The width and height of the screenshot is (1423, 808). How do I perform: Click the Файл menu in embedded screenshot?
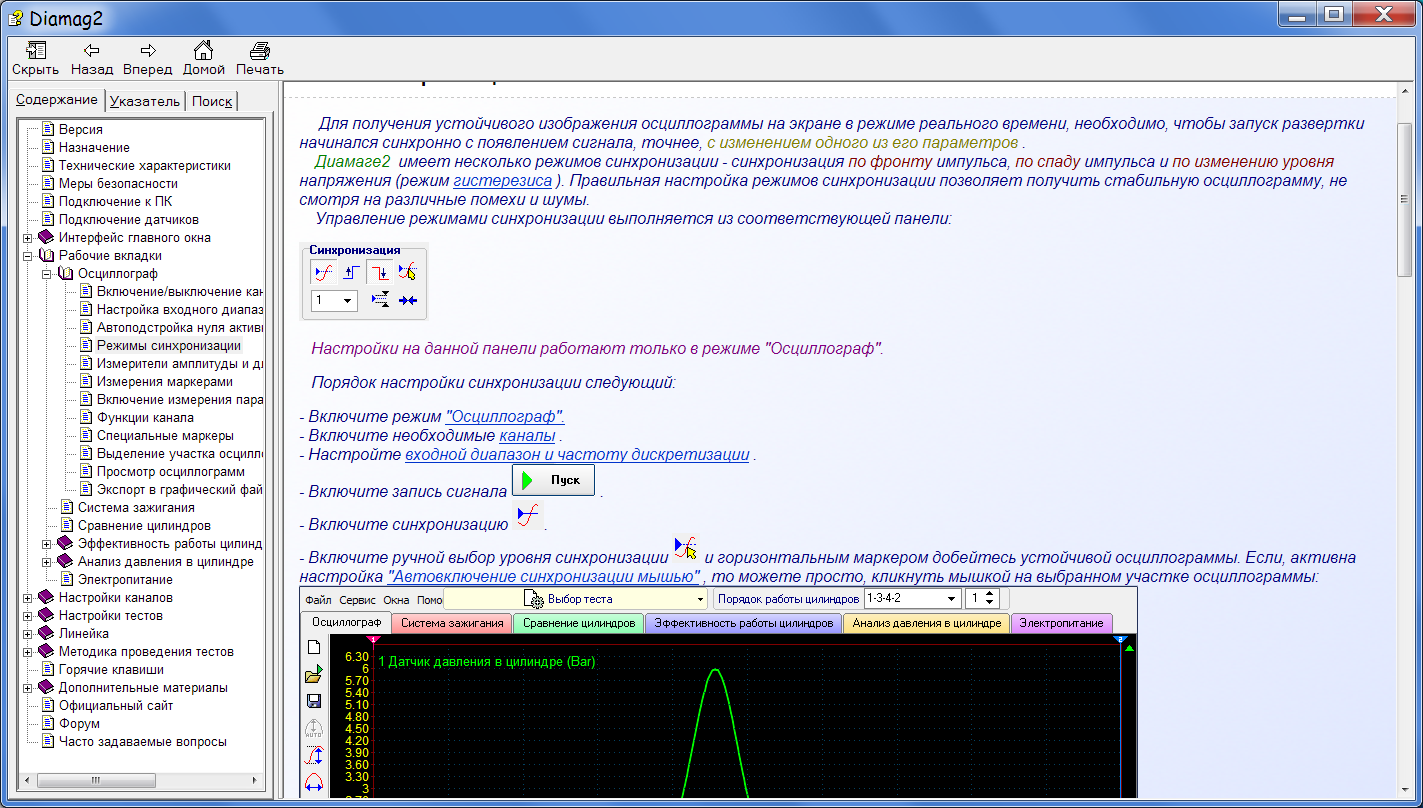point(318,600)
